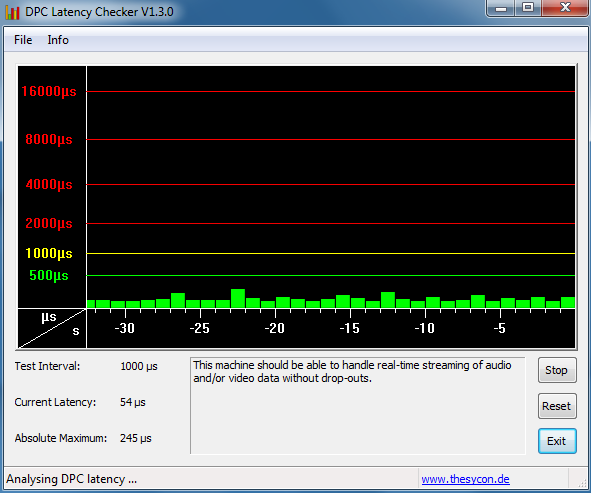Exit the application
Screen dimensions: 591x493
click(x=557, y=441)
